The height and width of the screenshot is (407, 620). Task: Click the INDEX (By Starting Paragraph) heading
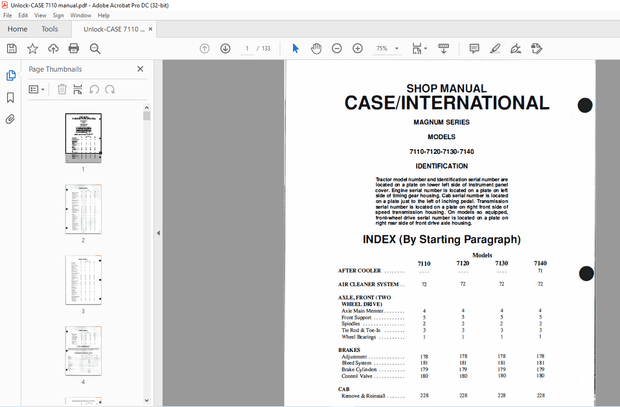[x=442, y=239]
